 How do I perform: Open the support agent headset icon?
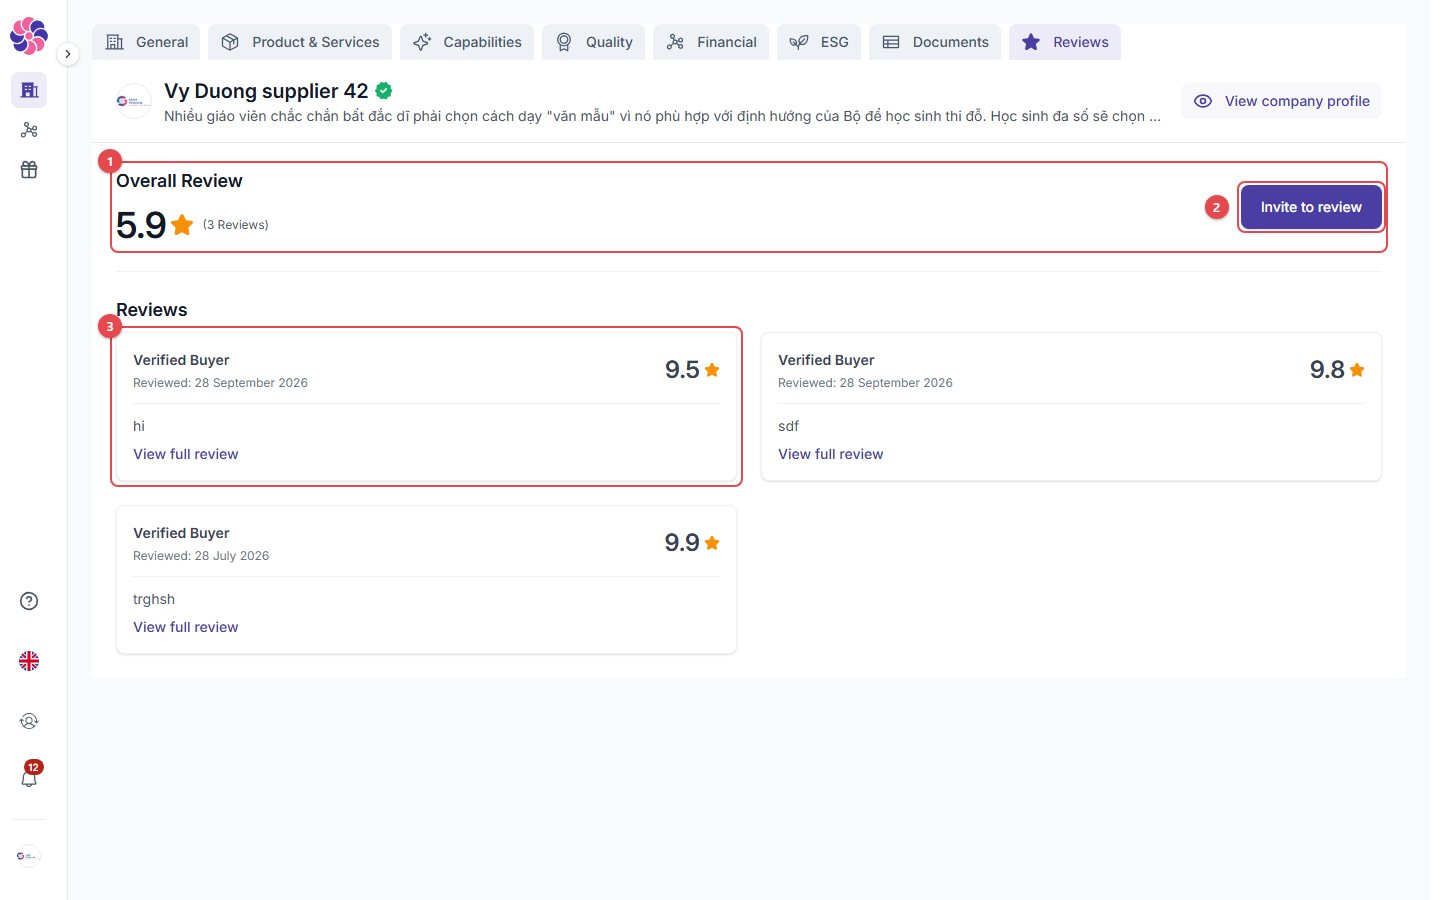tap(29, 721)
